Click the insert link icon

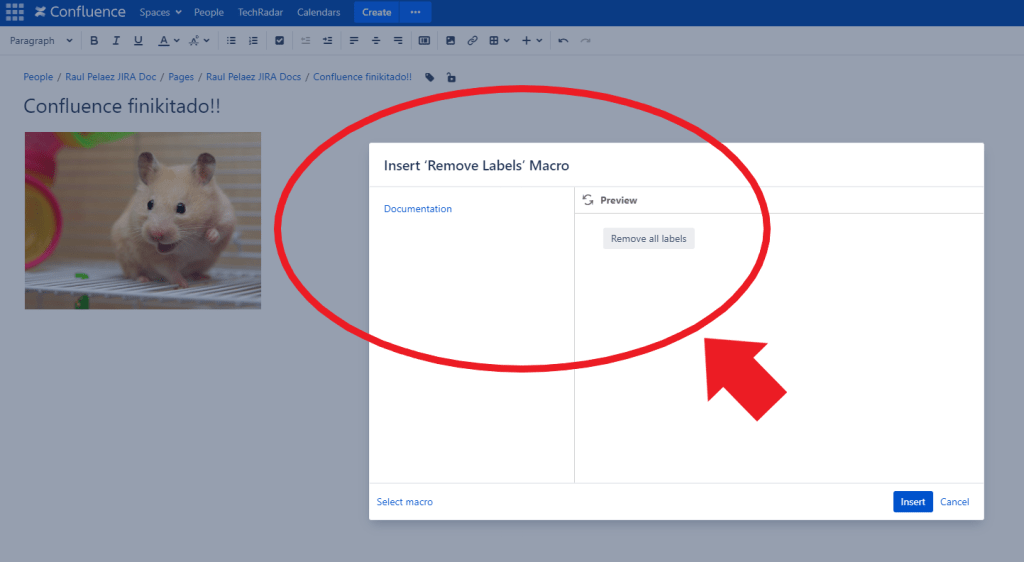(472, 41)
